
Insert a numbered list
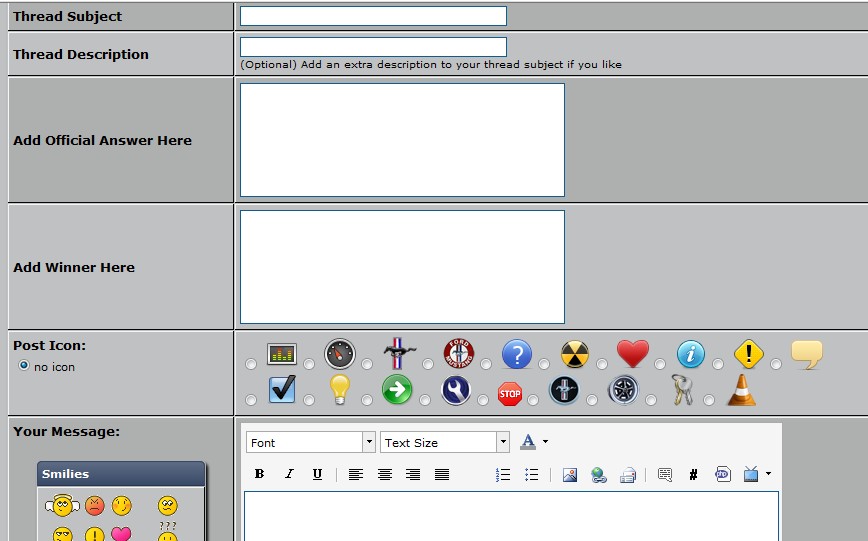[503, 474]
